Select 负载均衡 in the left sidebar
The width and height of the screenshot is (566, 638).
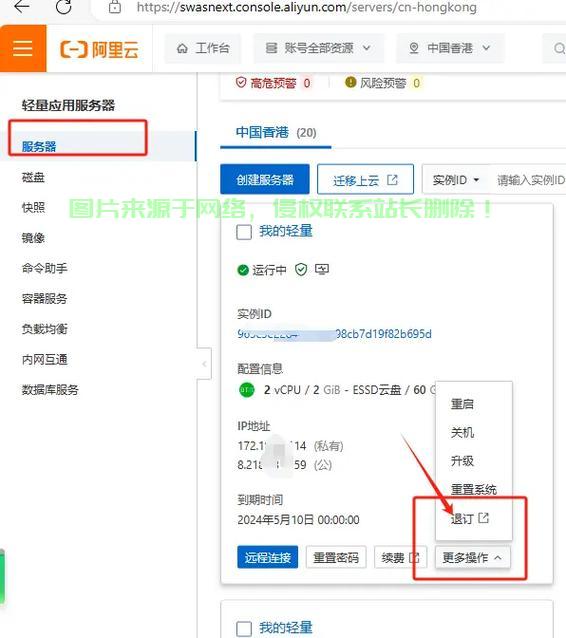[45, 329]
